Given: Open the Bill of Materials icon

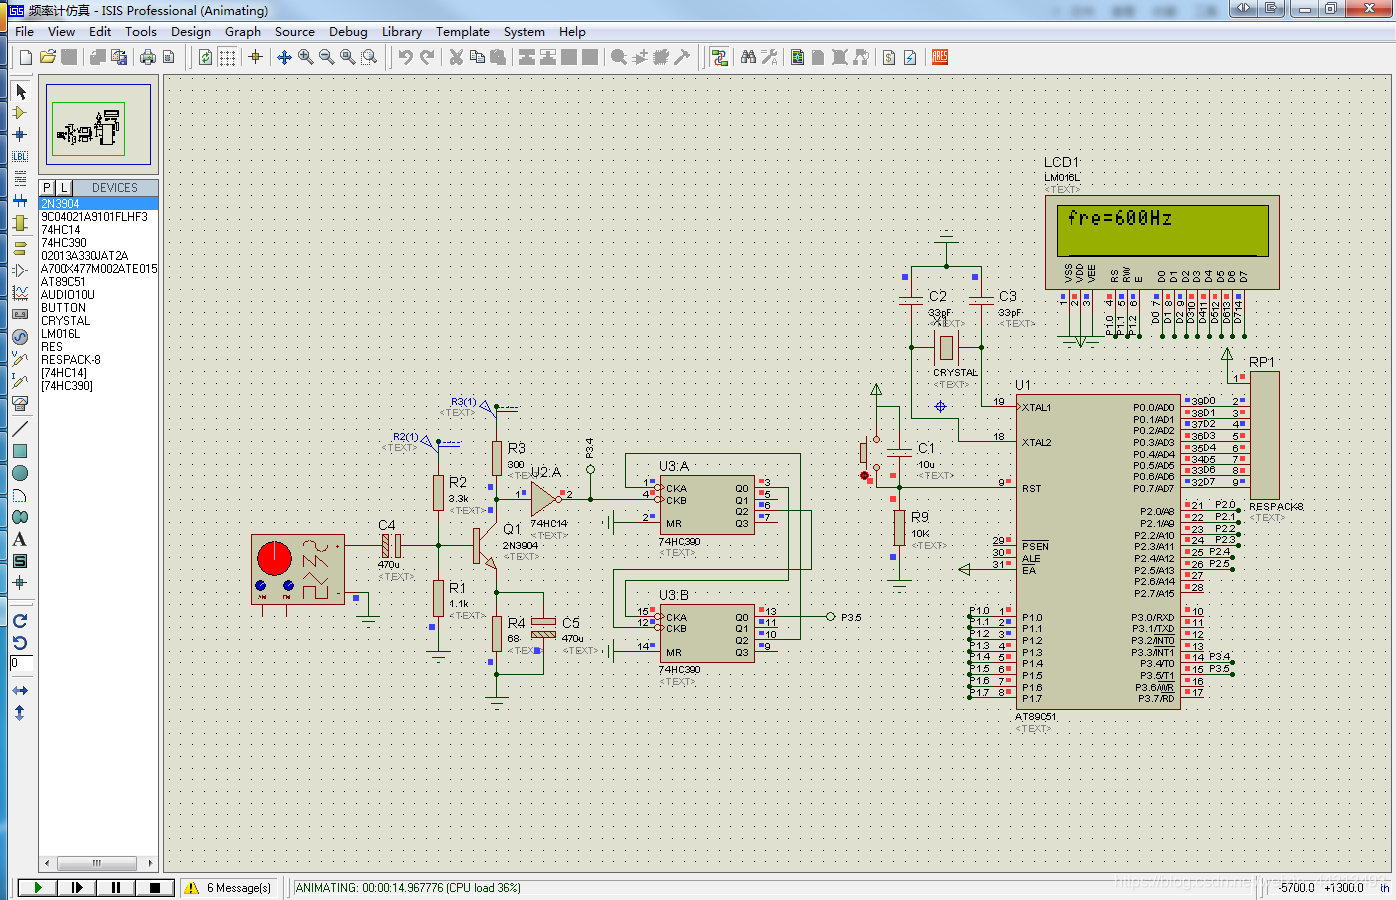Looking at the screenshot, I should tap(889, 57).
